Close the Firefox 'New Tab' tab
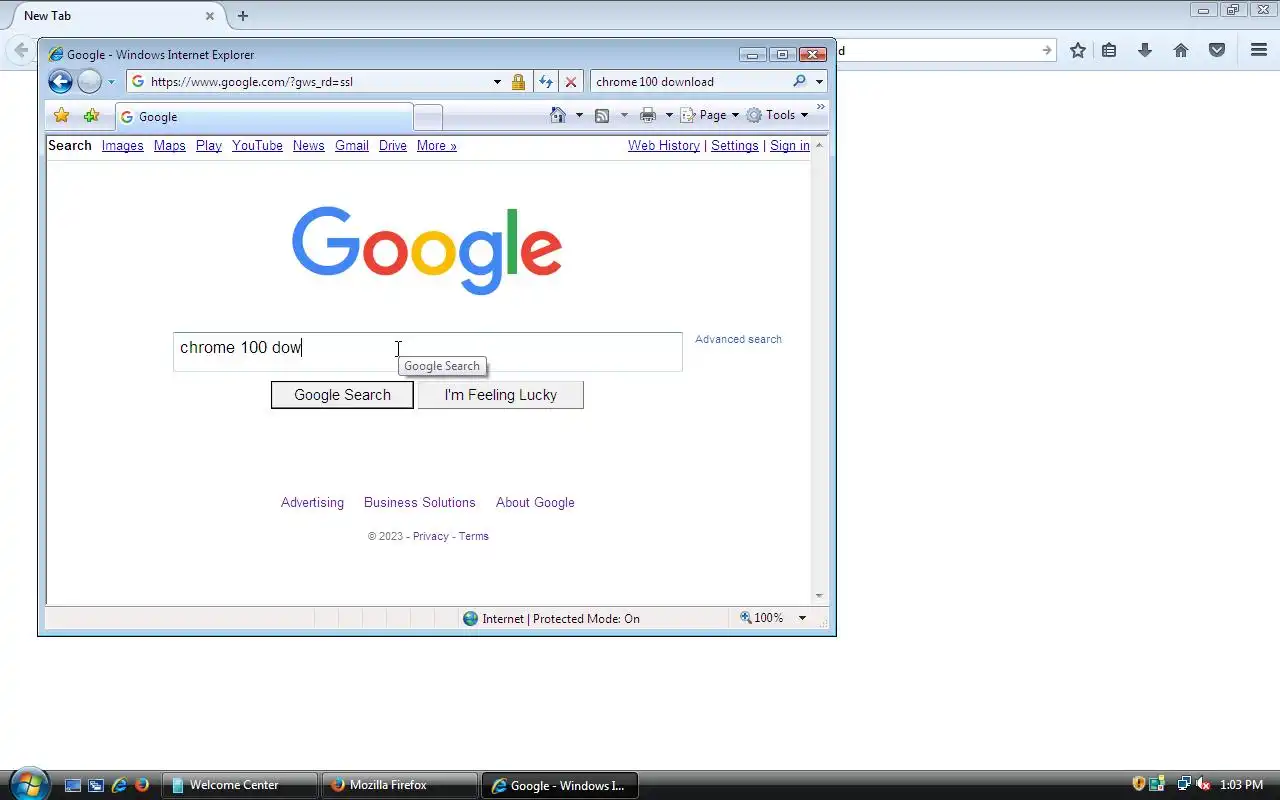 [210, 16]
